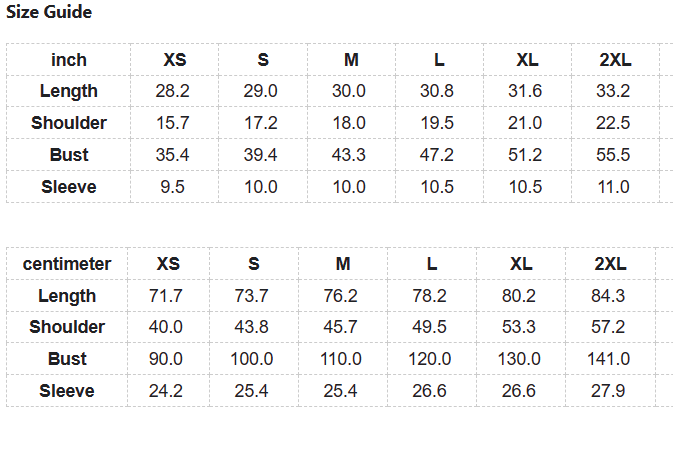This screenshot has height=452, width=673.
Task: Click 2XL column header in centimeter table
Action: (610, 264)
